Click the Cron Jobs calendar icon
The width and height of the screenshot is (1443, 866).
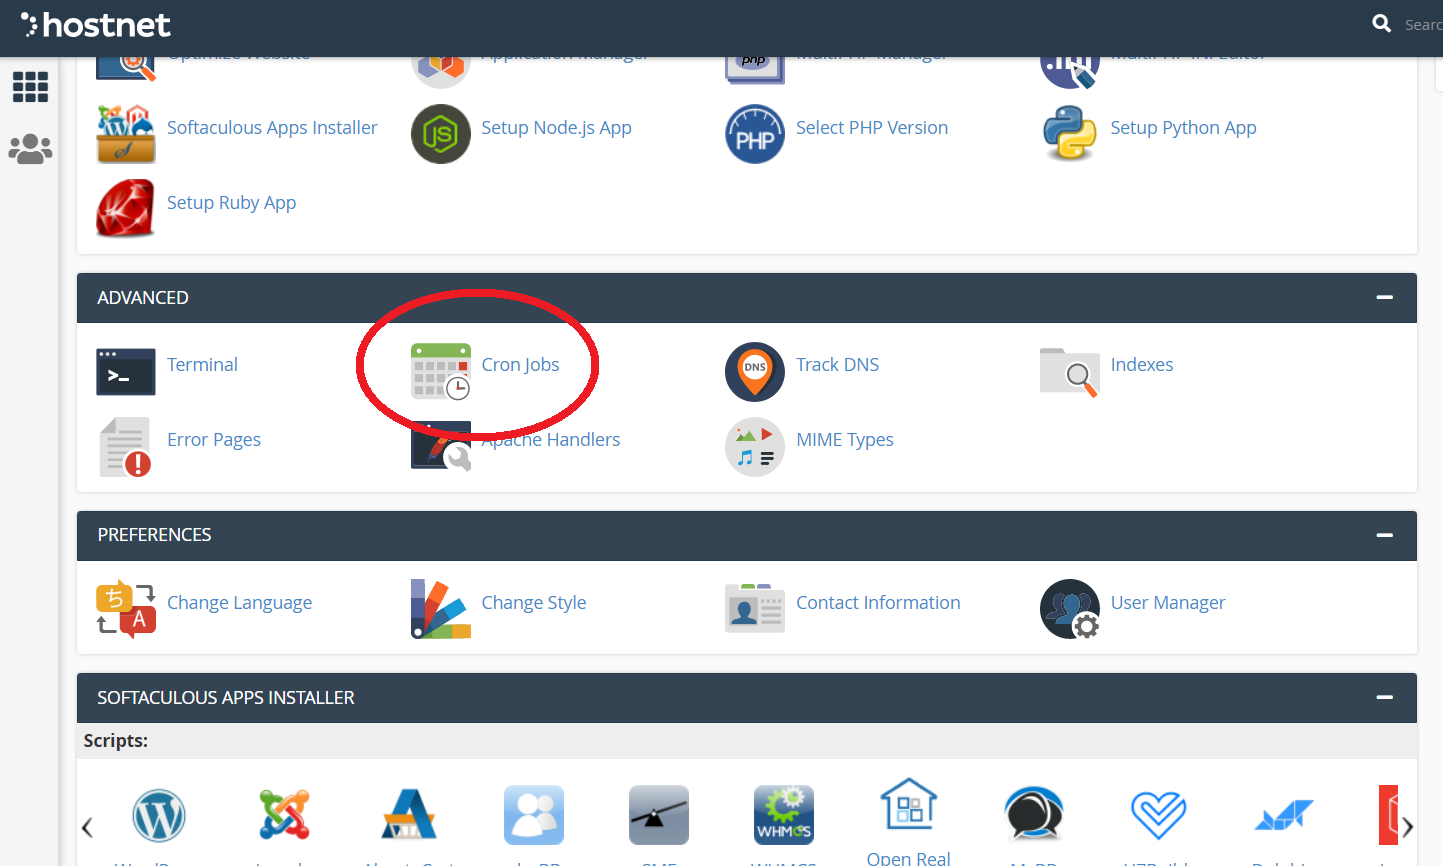441,371
